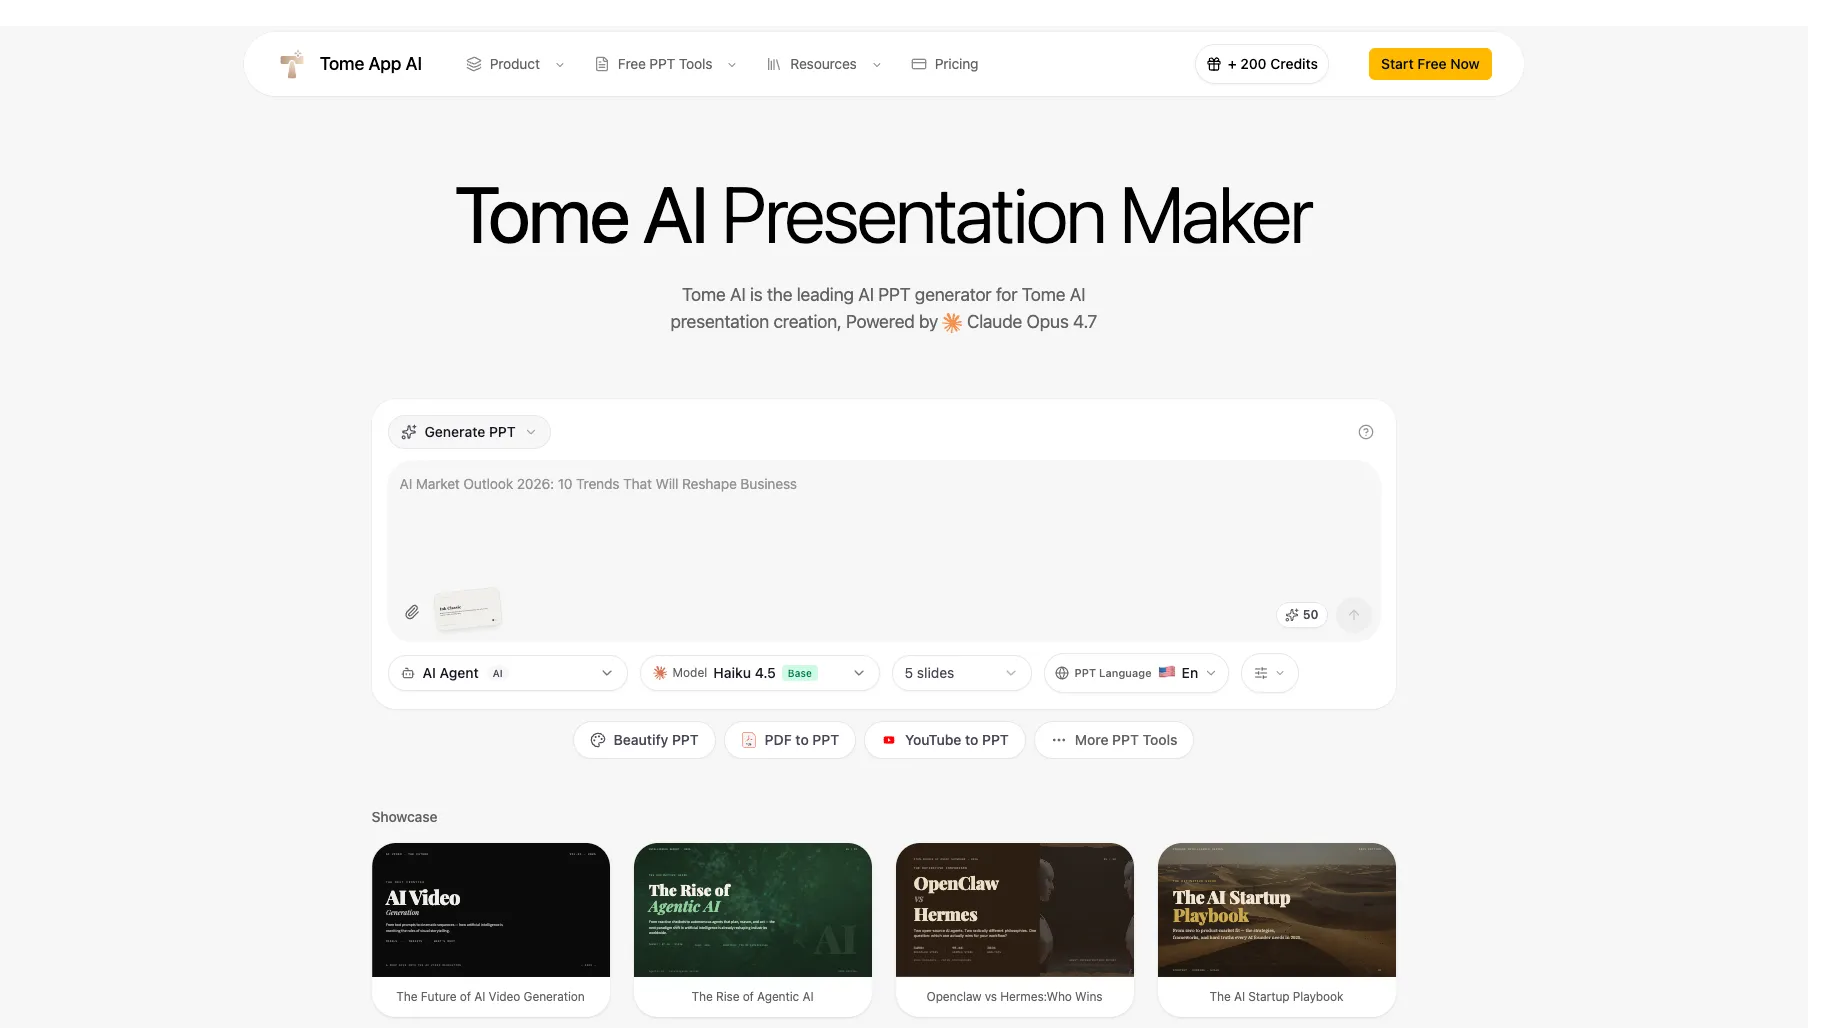Viewport: 1827px width, 1028px height.
Task: Open the Product menu
Action: [x=515, y=64]
